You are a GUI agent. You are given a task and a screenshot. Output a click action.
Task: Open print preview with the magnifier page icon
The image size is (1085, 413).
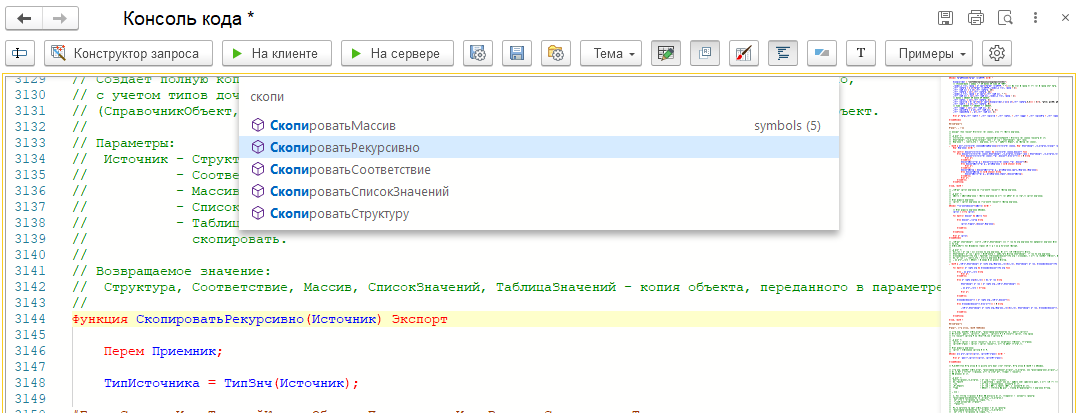1005,18
